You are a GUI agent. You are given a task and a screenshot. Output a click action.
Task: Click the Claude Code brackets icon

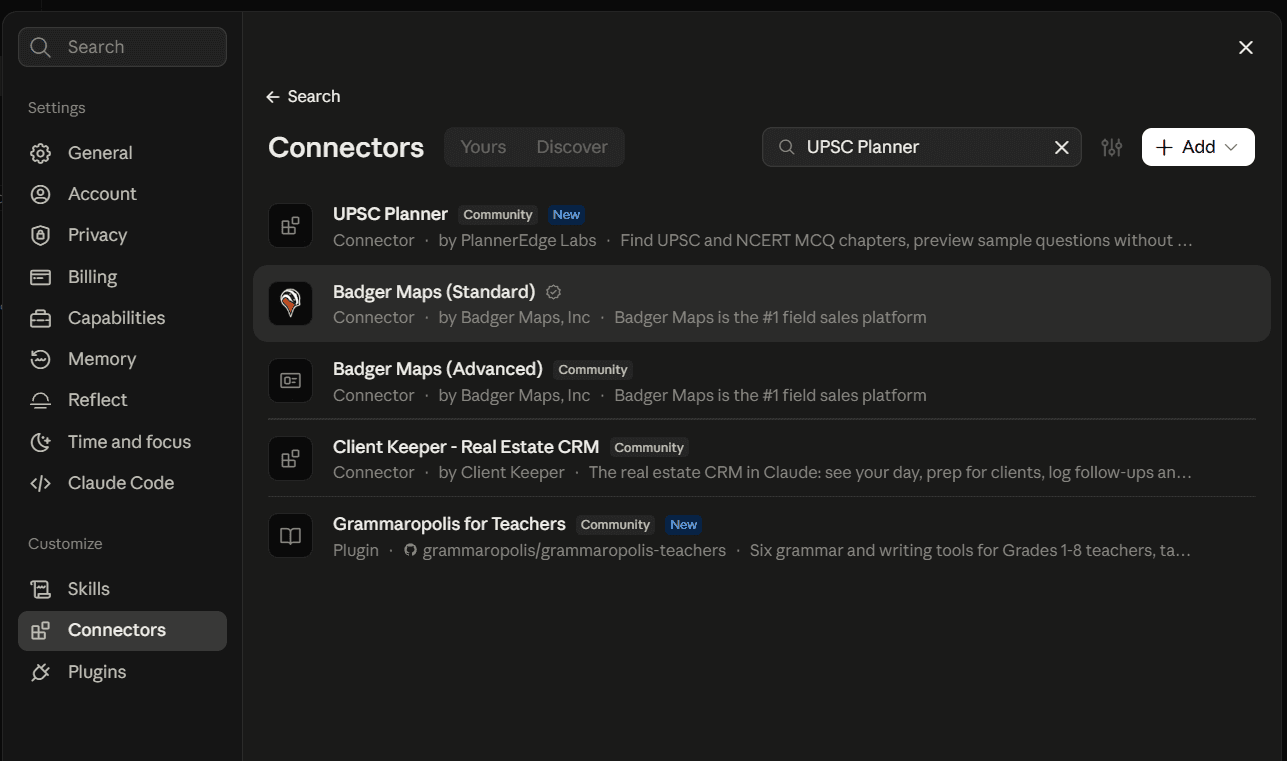(x=40, y=483)
